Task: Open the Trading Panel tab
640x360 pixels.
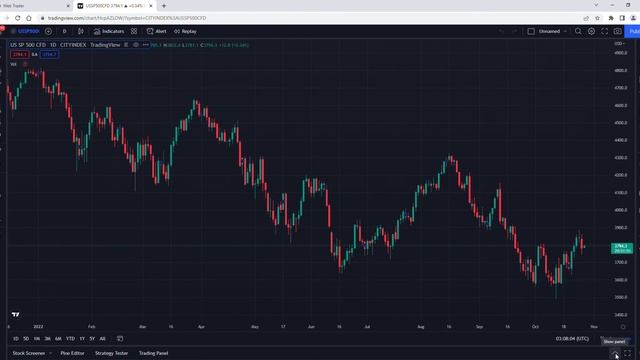Action: click(x=153, y=353)
